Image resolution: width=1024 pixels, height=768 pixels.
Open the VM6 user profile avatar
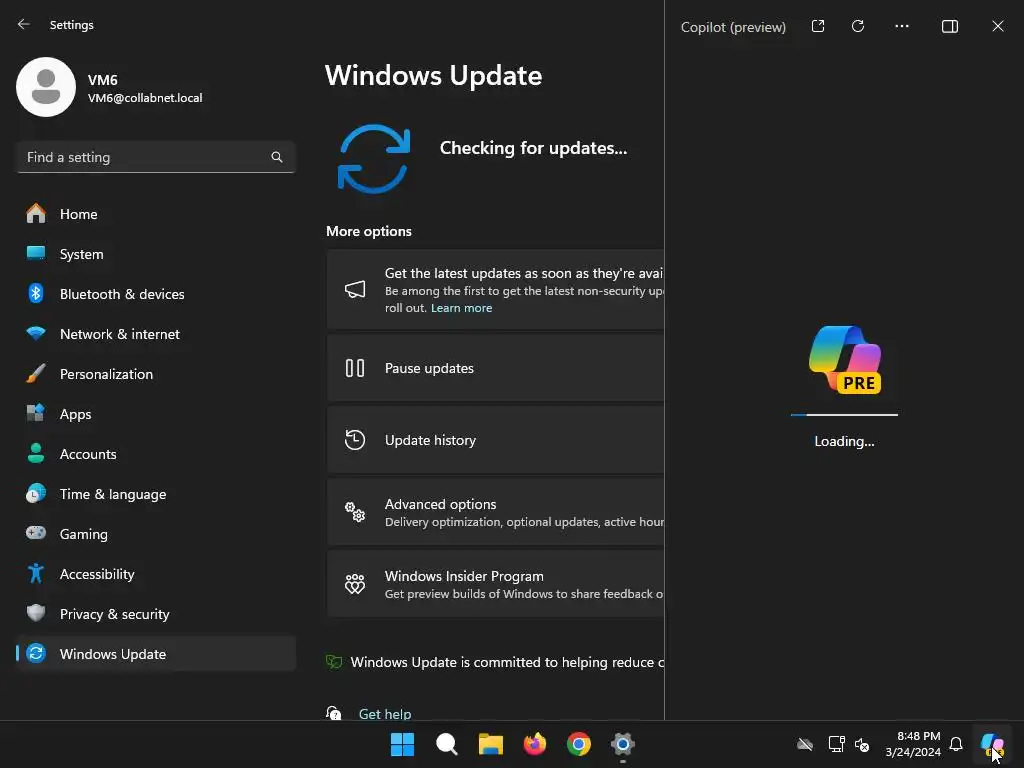point(46,87)
